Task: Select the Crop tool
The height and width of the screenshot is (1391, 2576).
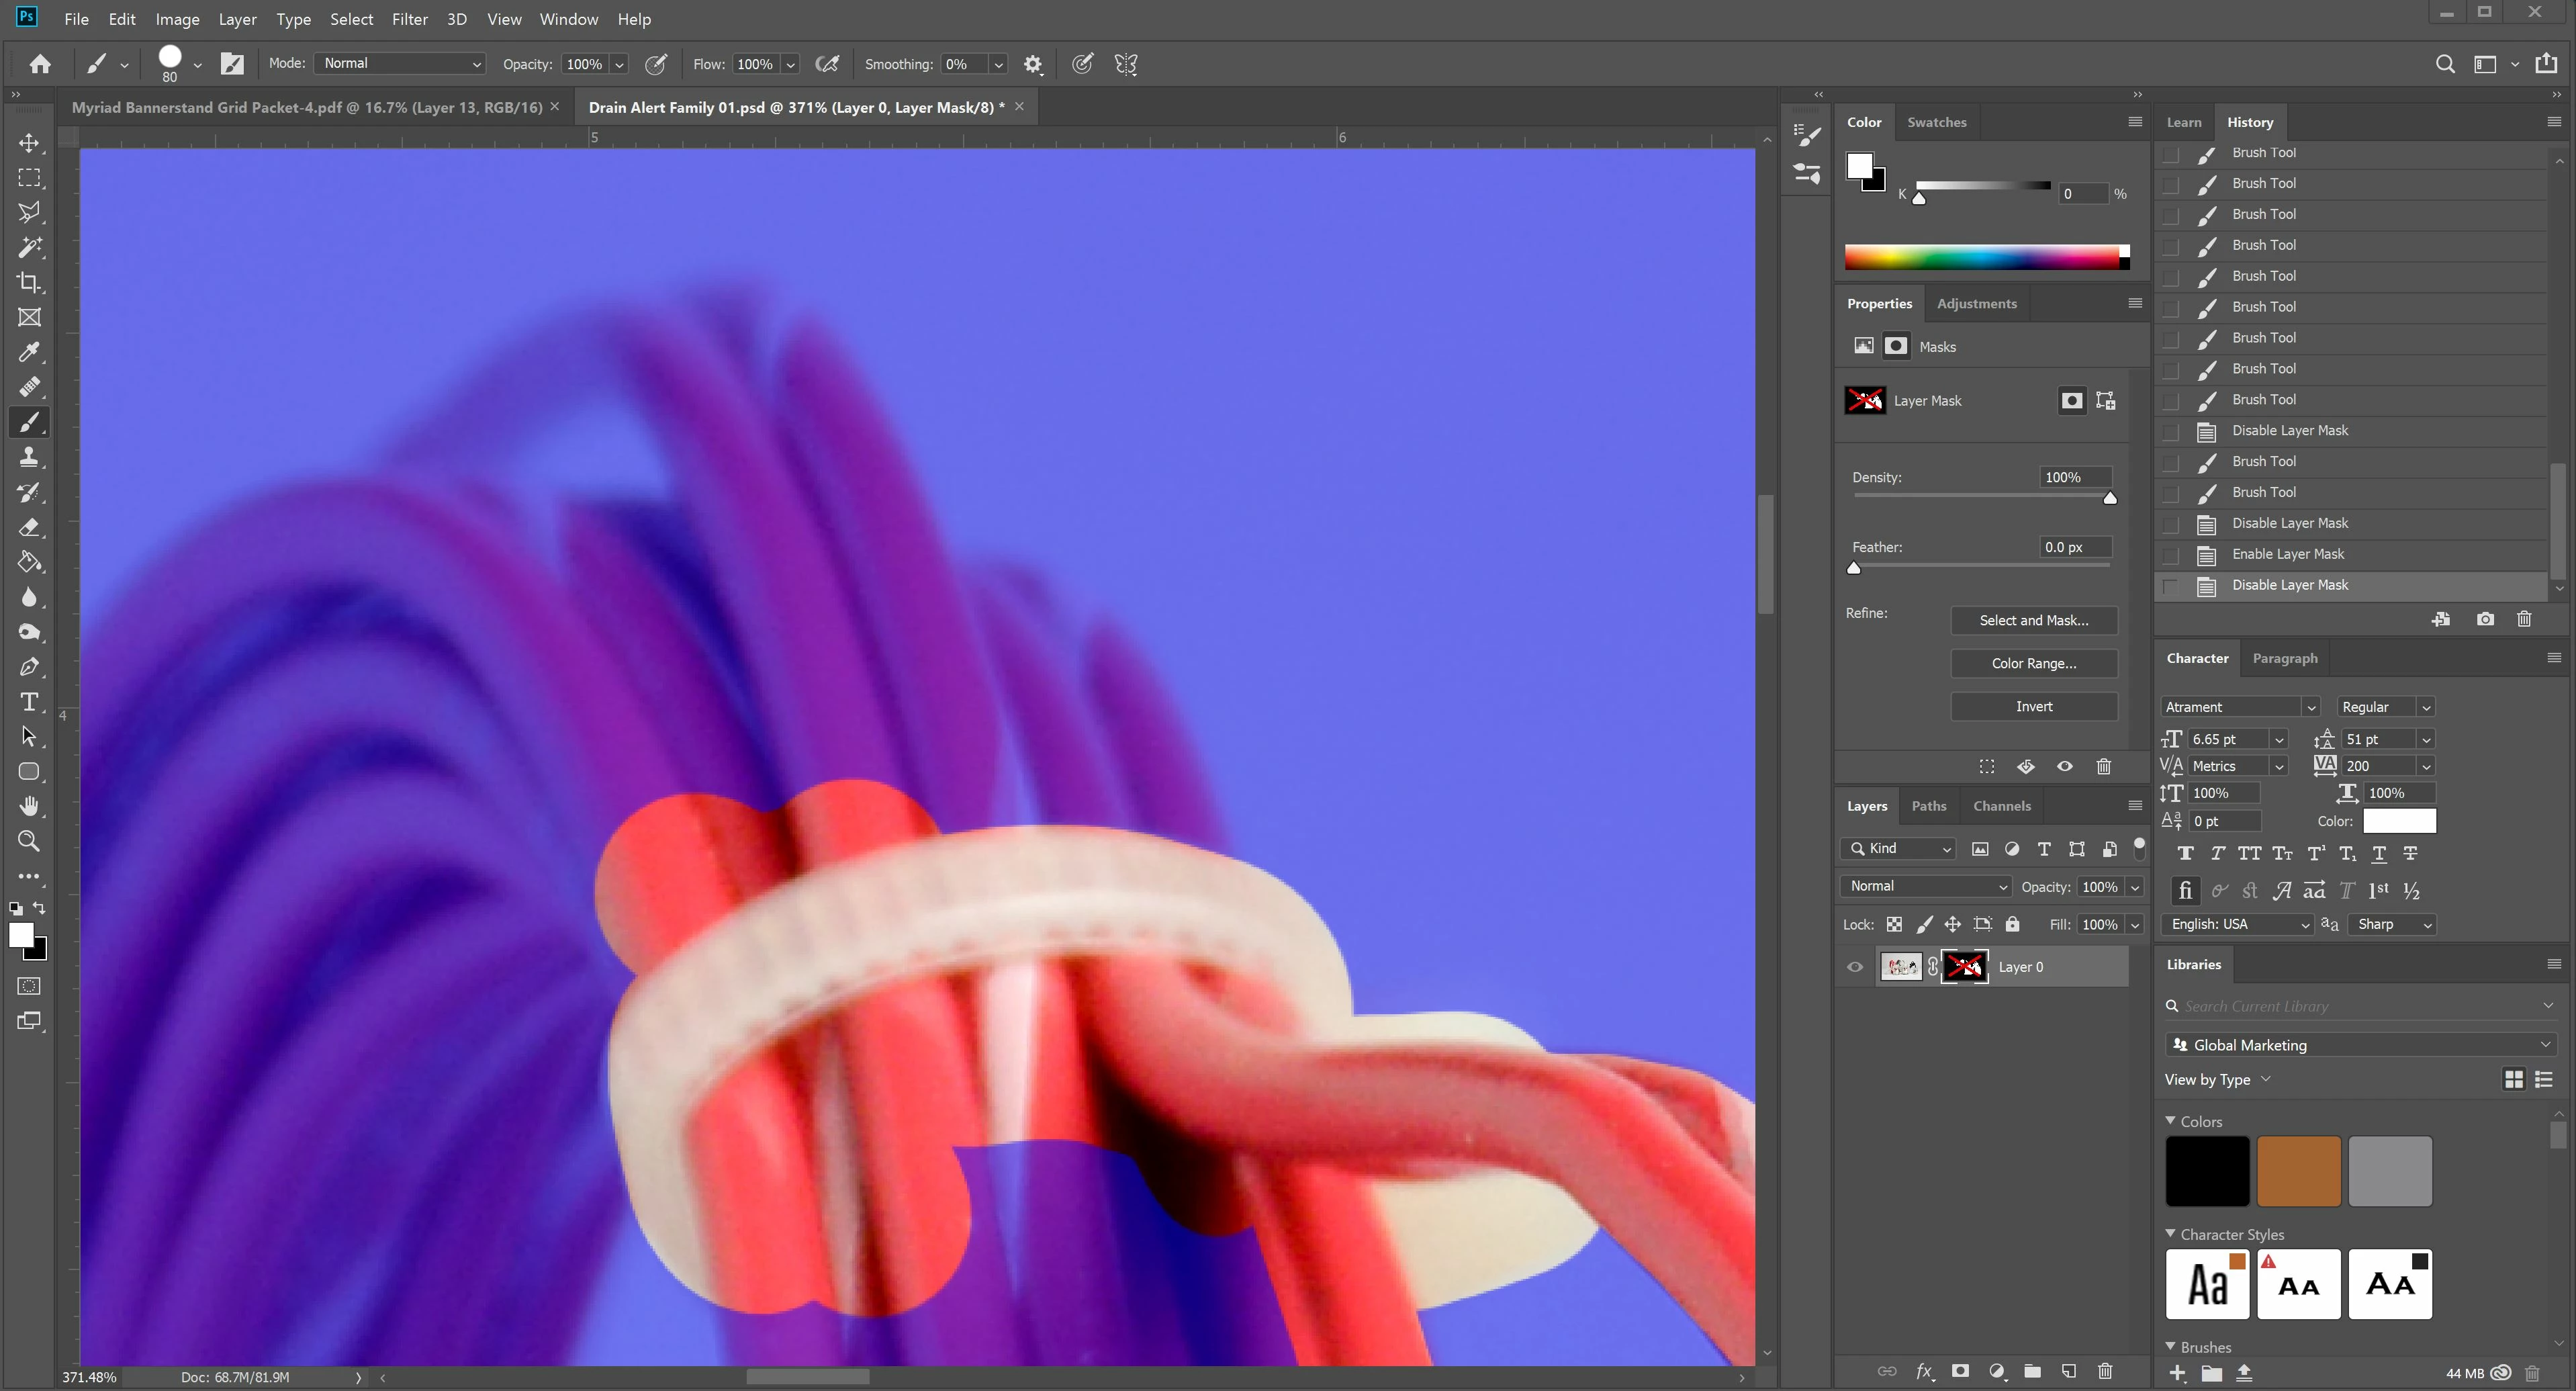Action: 29,282
